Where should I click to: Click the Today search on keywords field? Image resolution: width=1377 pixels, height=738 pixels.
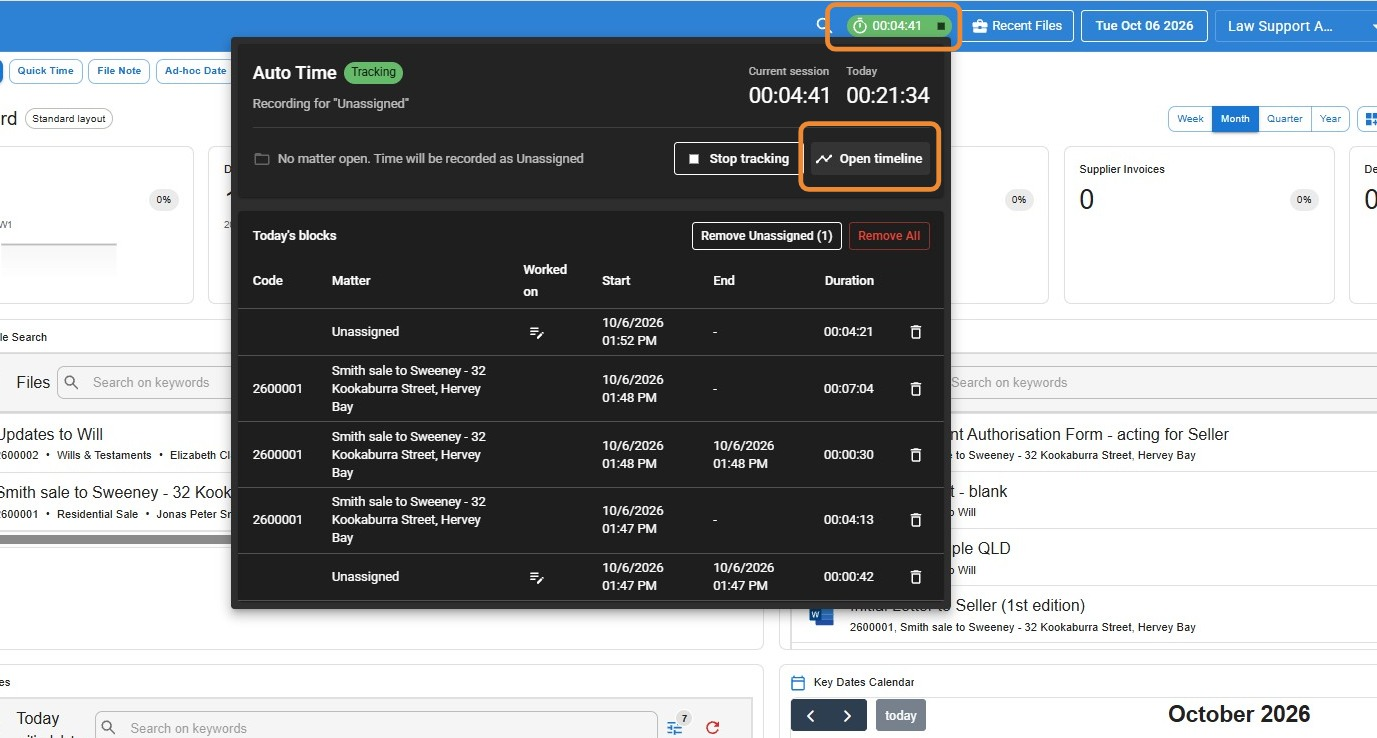tap(376, 728)
